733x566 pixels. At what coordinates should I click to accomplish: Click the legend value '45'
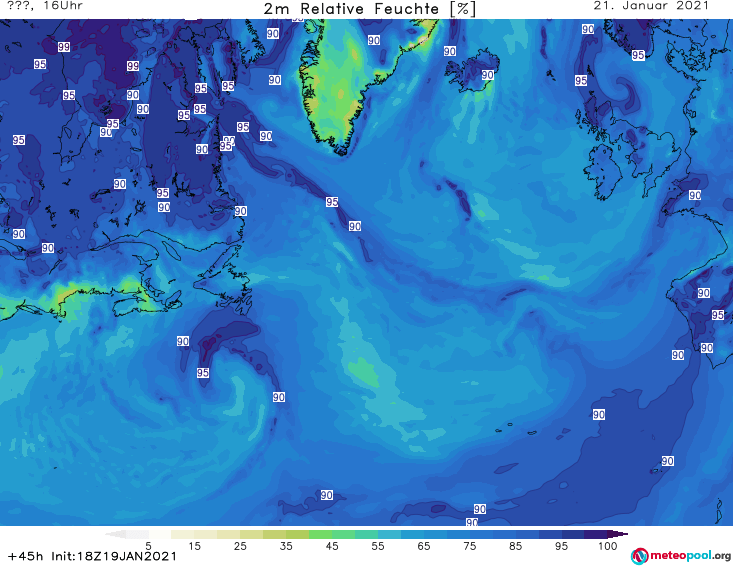point(332,546)
